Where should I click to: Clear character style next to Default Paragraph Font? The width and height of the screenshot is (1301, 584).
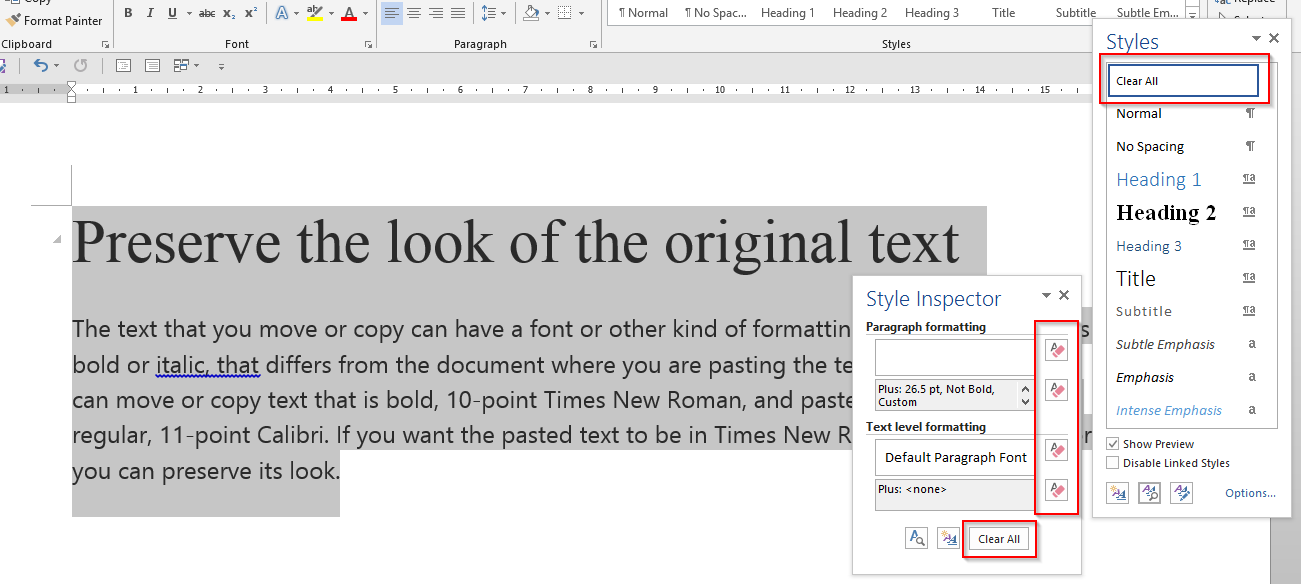[x=1056, y=450]
